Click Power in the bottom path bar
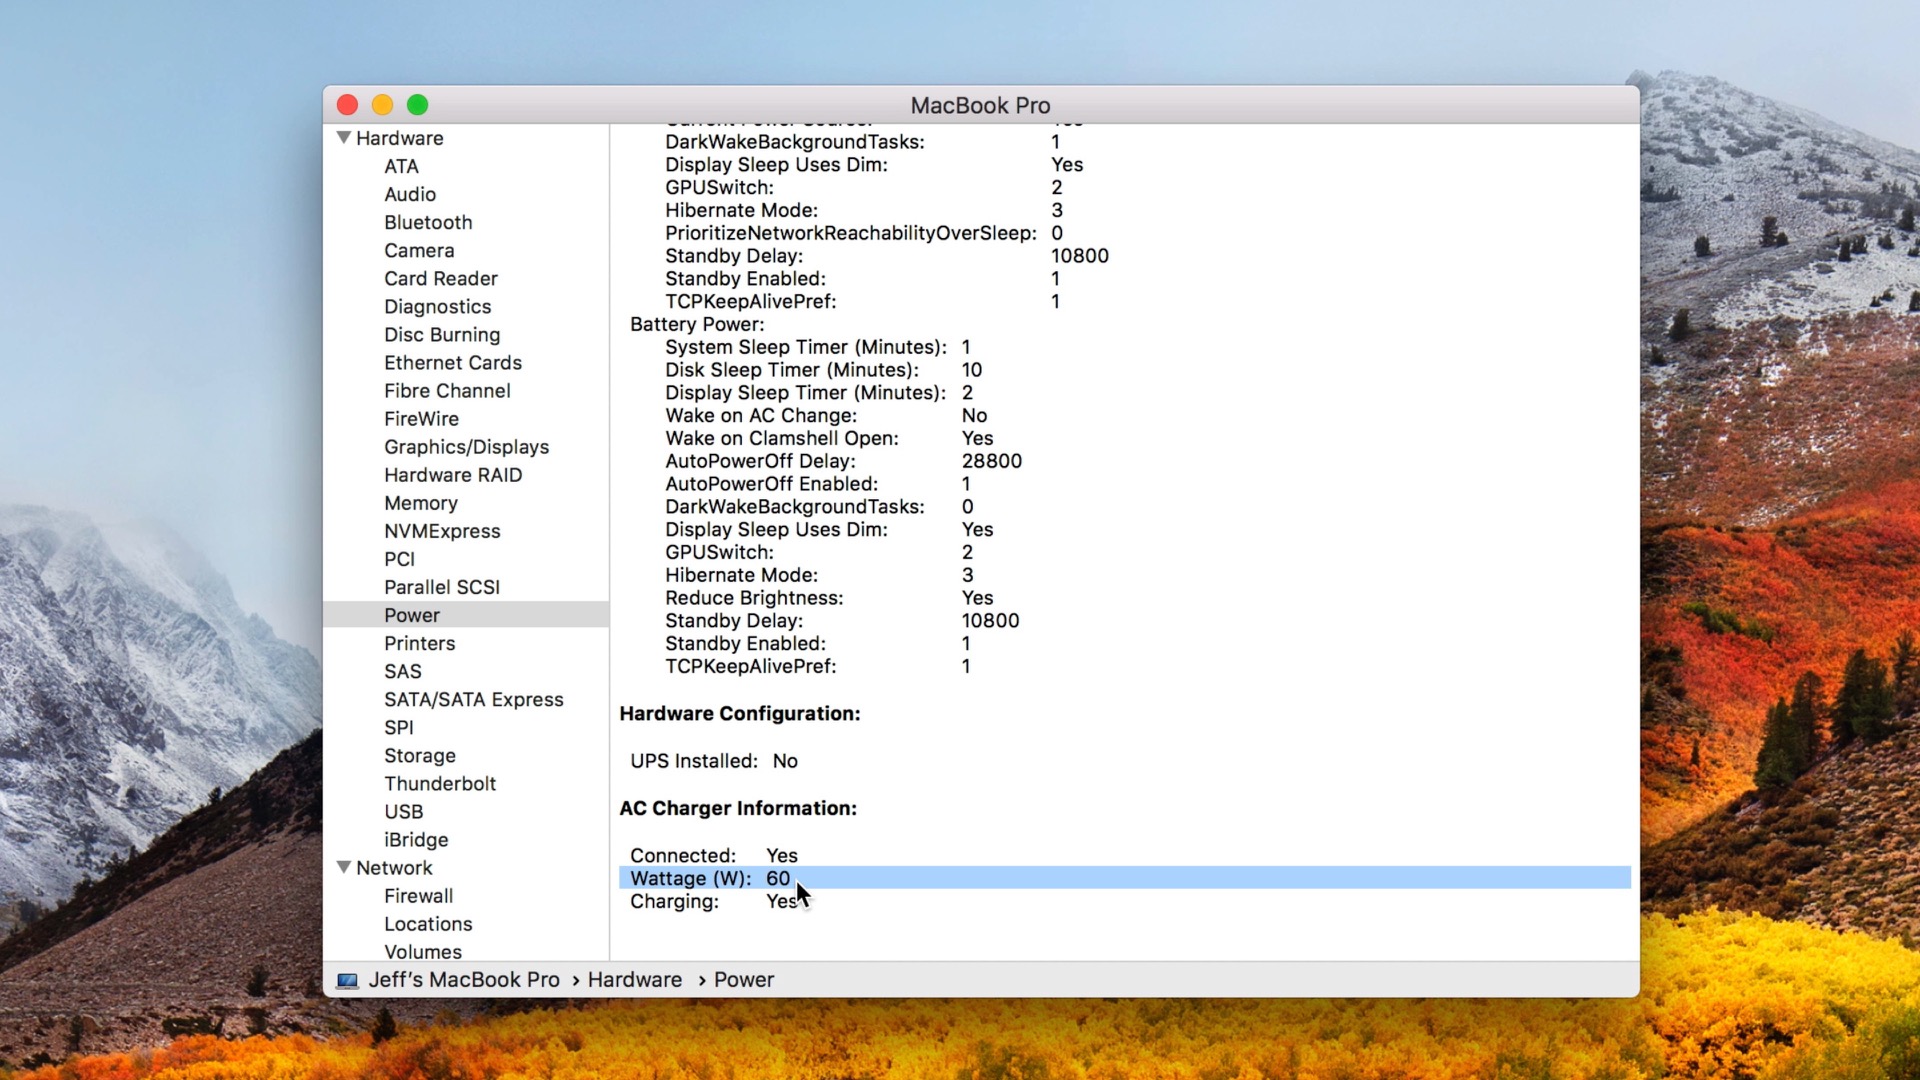Screen dimensions: 1920x1080 (x=743, y=980)
